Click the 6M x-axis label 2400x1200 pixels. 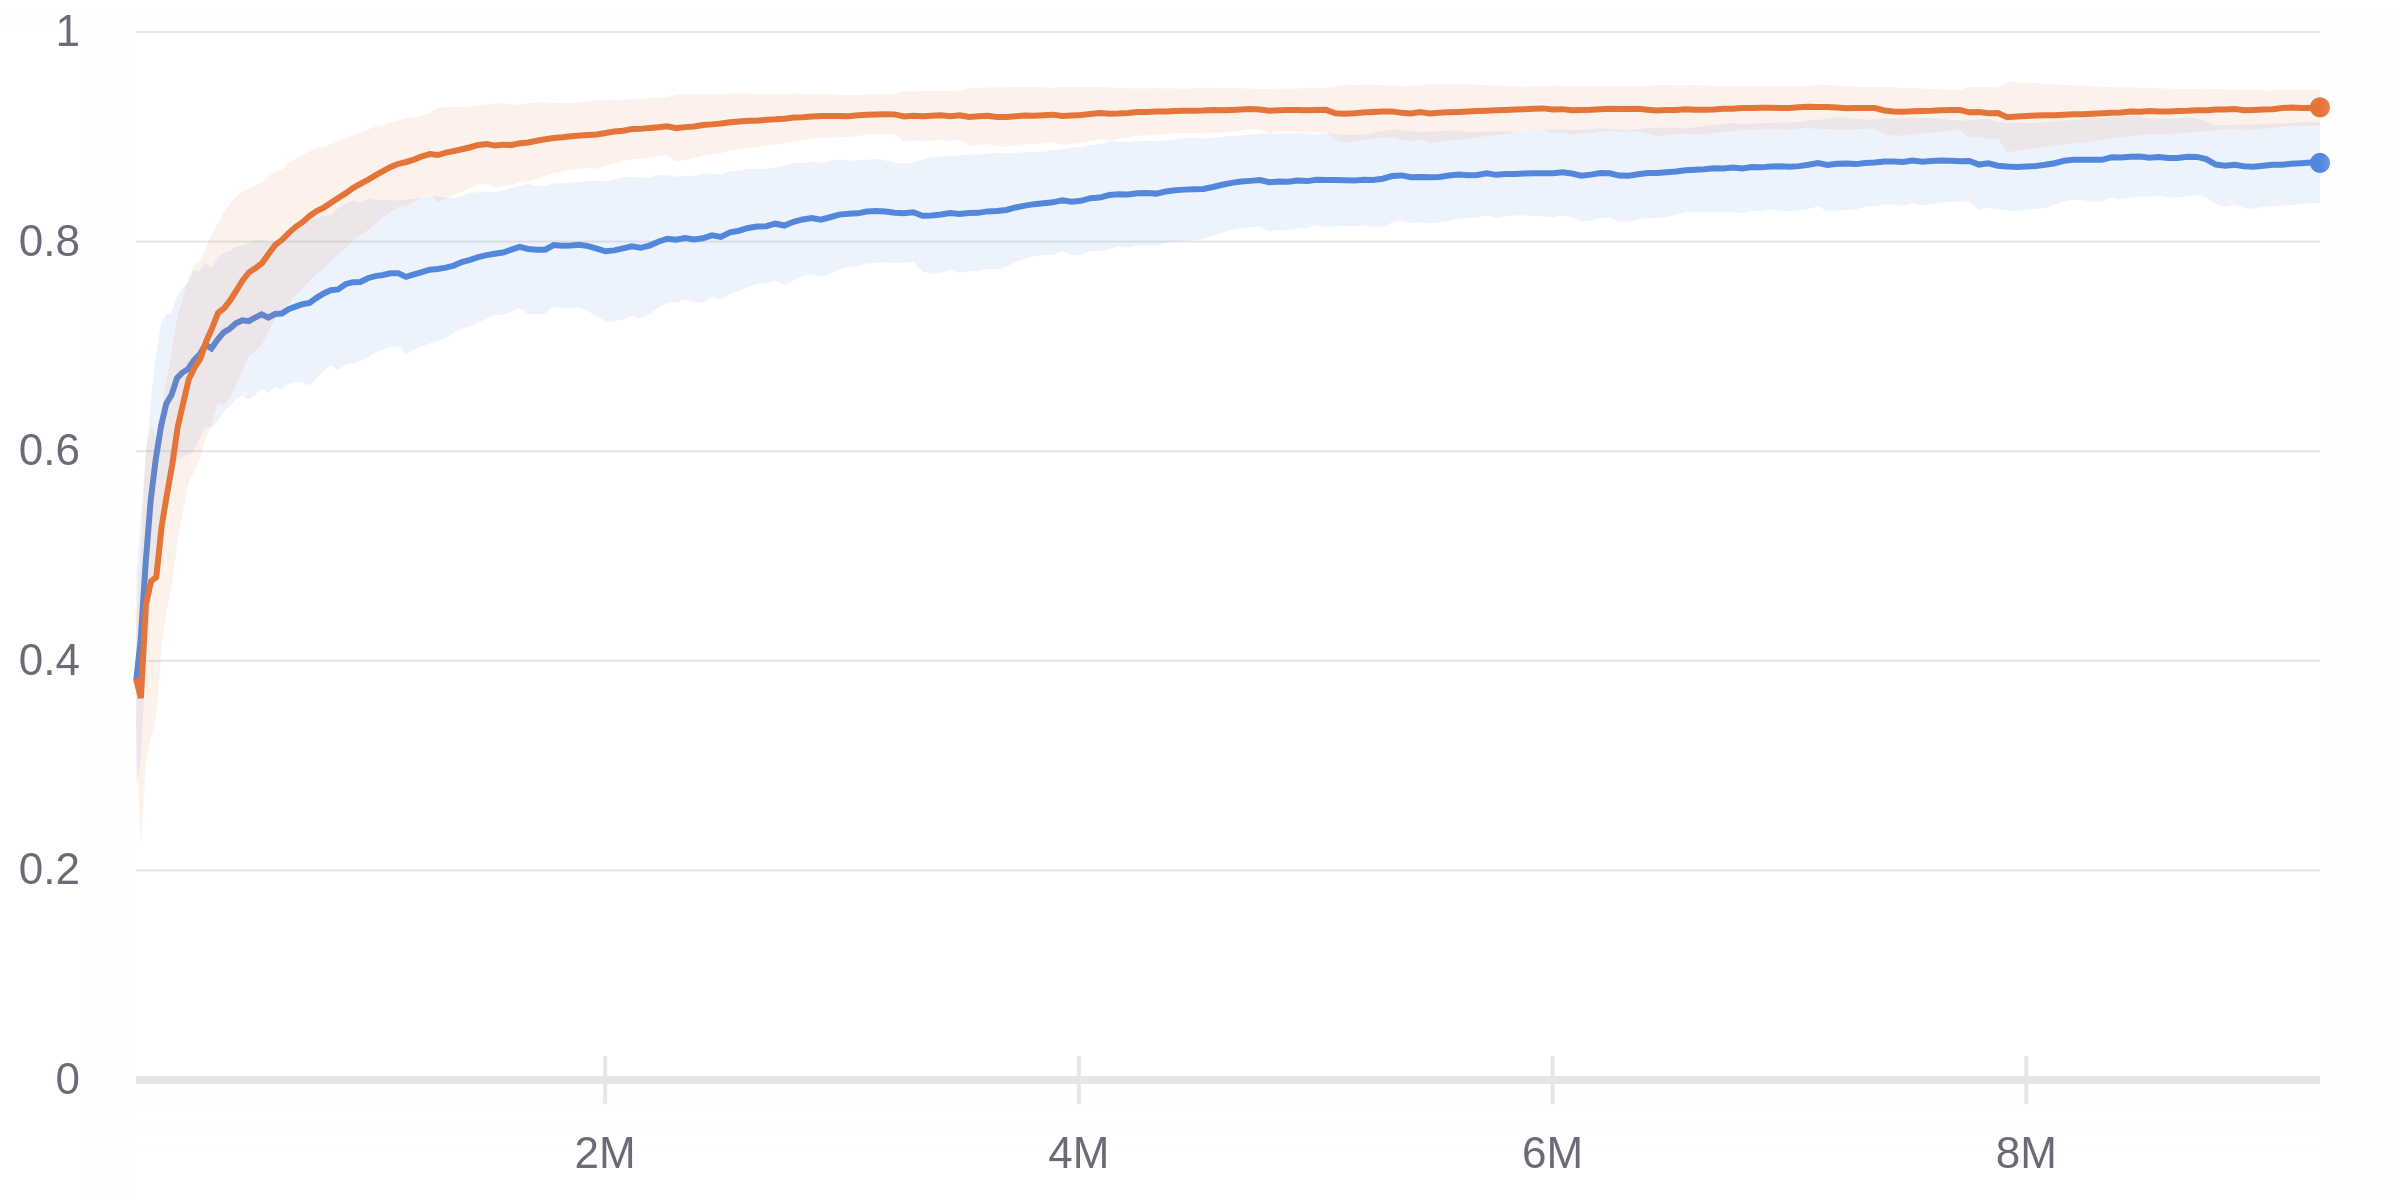pyautogui.click(x=1552, y=1154)
